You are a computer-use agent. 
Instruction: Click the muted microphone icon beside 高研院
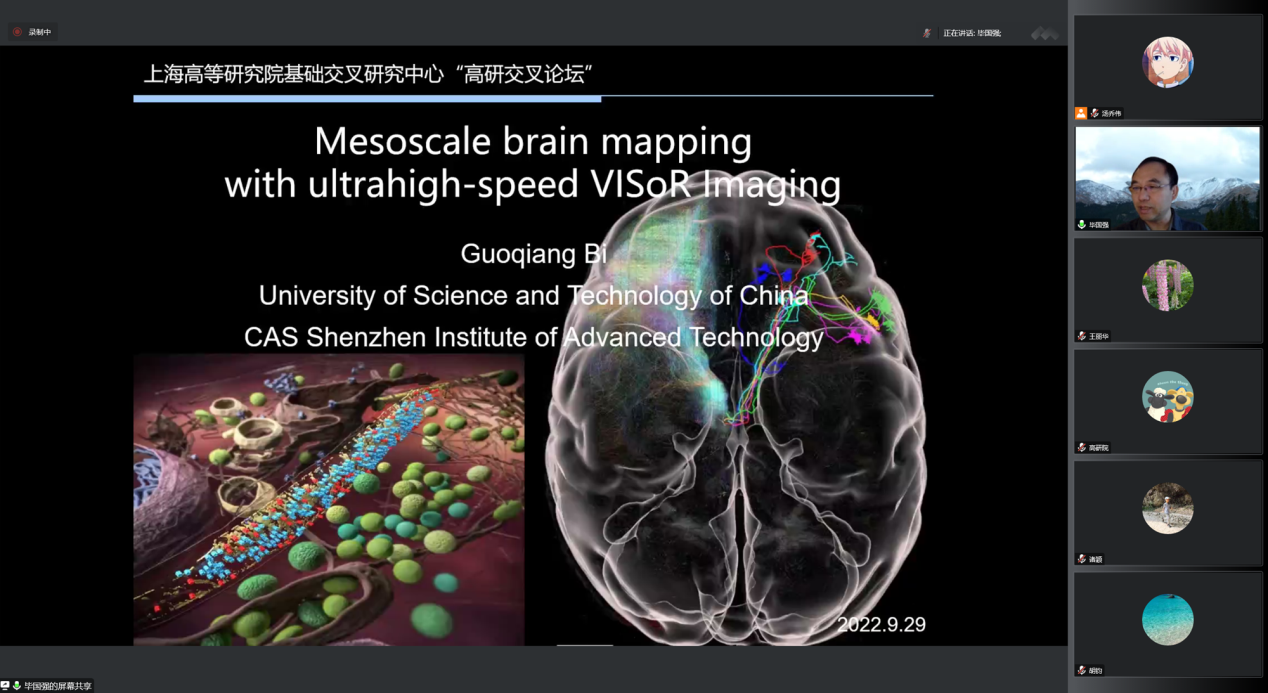(1082, 447)
